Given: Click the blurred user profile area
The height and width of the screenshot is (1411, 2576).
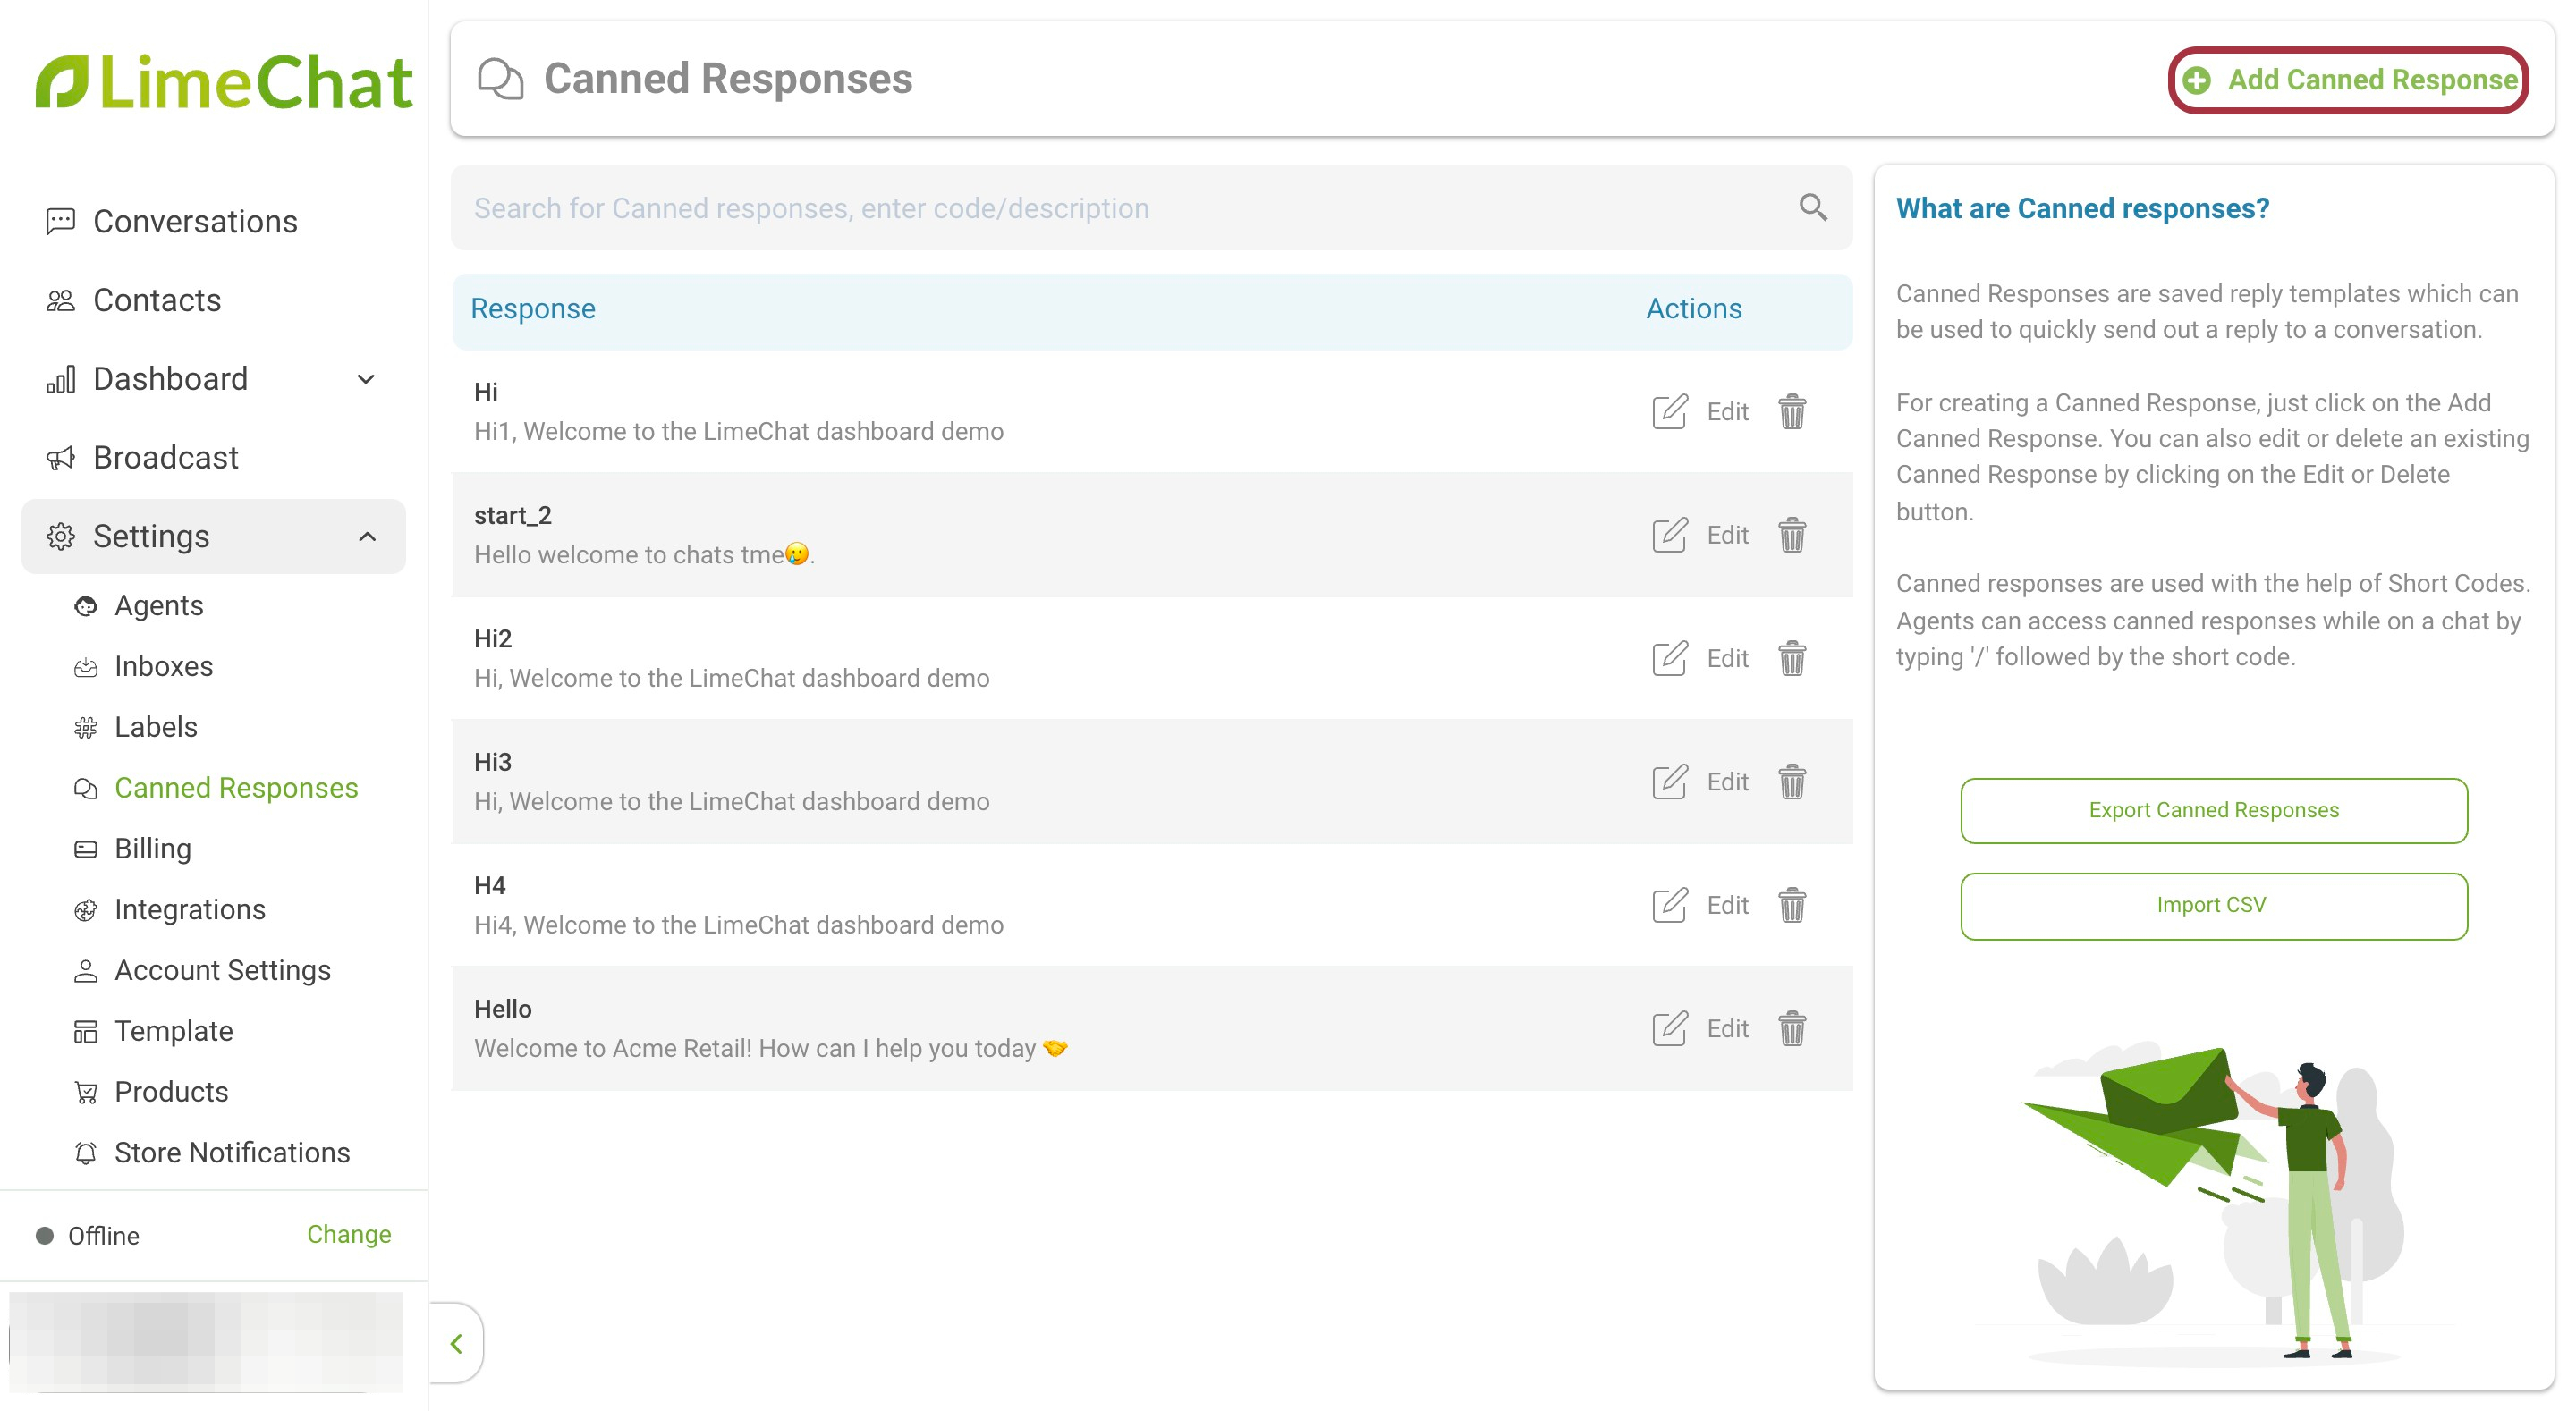Looking at the screenshot, I should tap(205, 1342).
